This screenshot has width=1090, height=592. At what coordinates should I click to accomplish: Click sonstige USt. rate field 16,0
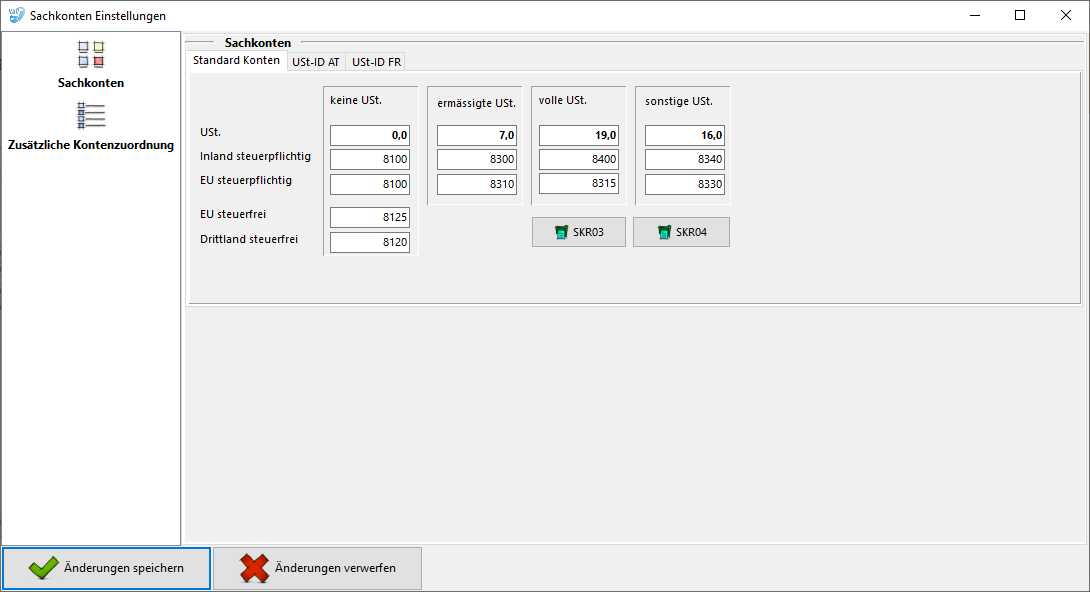[x=684, y=135]
